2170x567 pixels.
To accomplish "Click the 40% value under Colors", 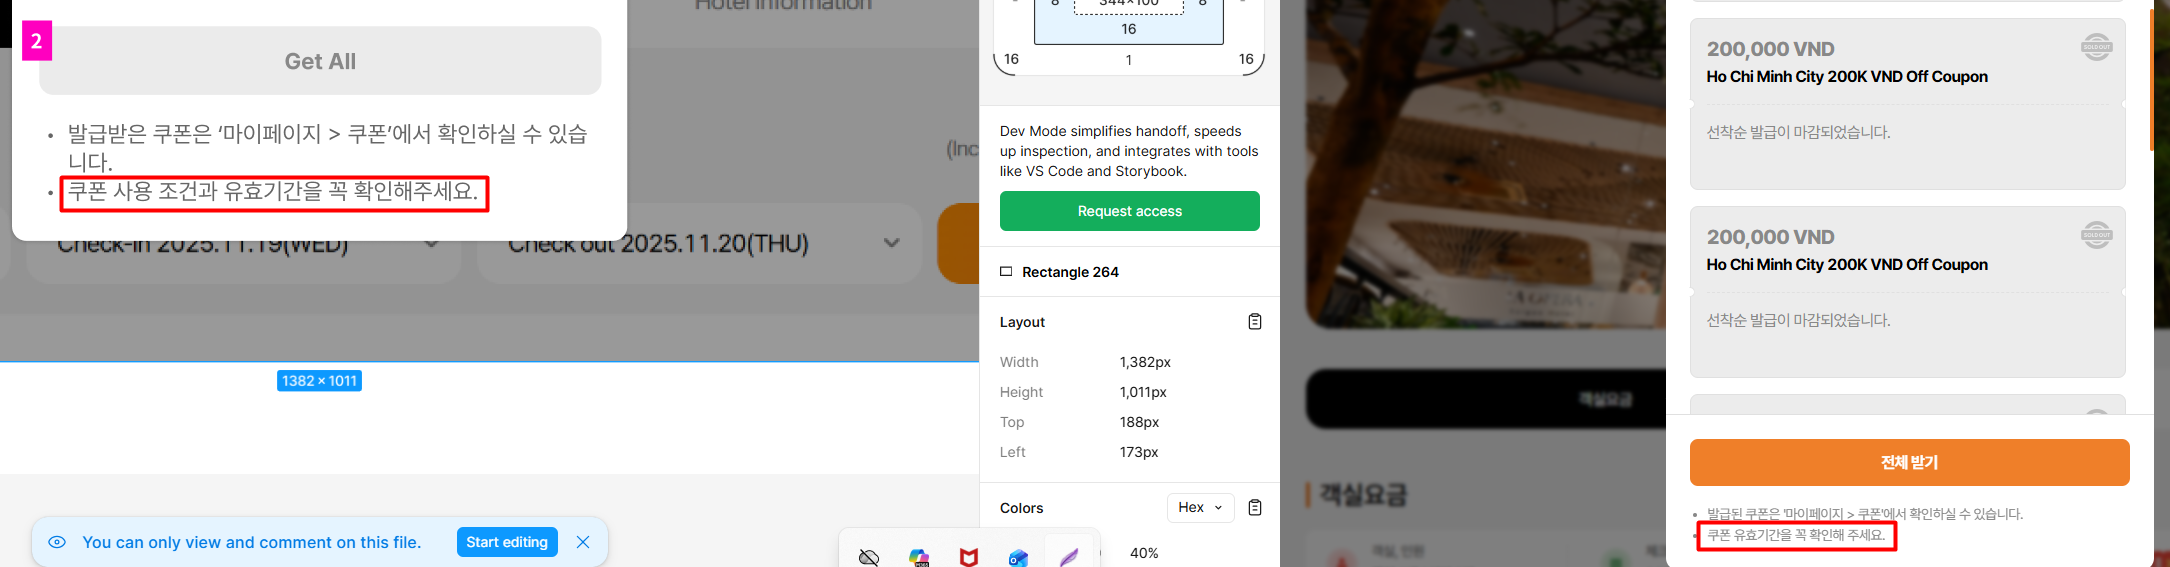I will (x=1144, y=553).
